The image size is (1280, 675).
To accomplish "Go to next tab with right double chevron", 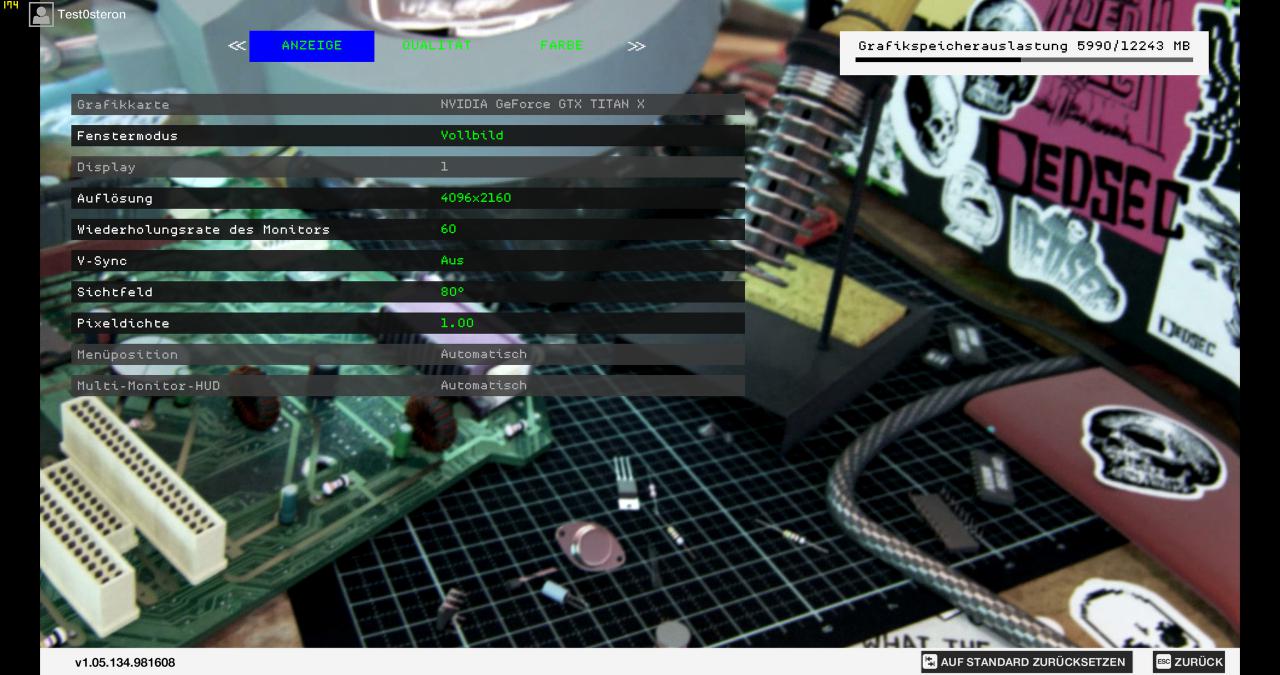I will tap(636, 46).
